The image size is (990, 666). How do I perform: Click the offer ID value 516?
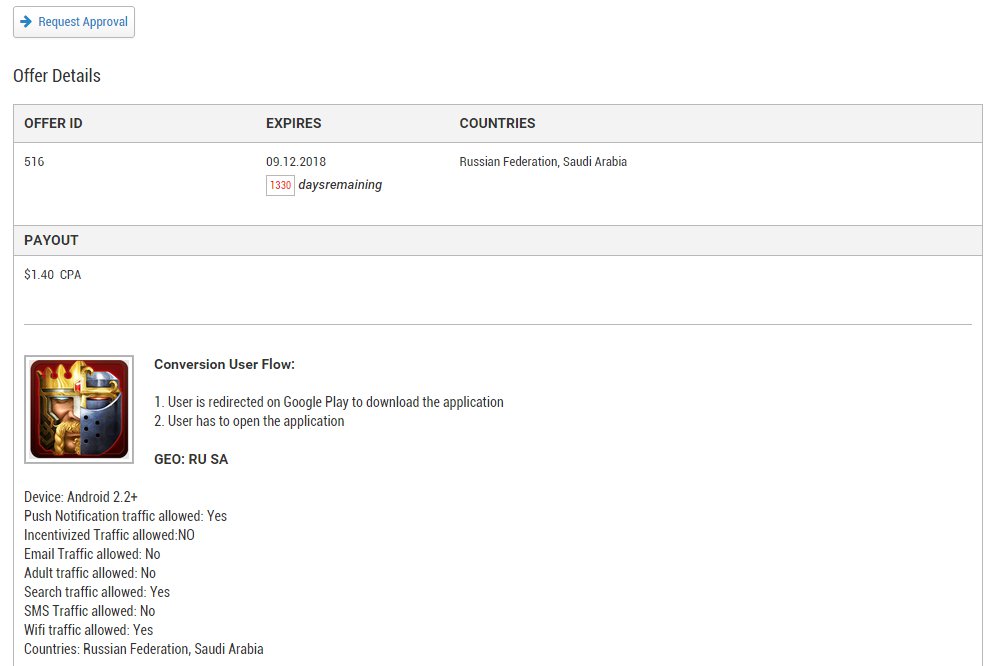[34, 161]
